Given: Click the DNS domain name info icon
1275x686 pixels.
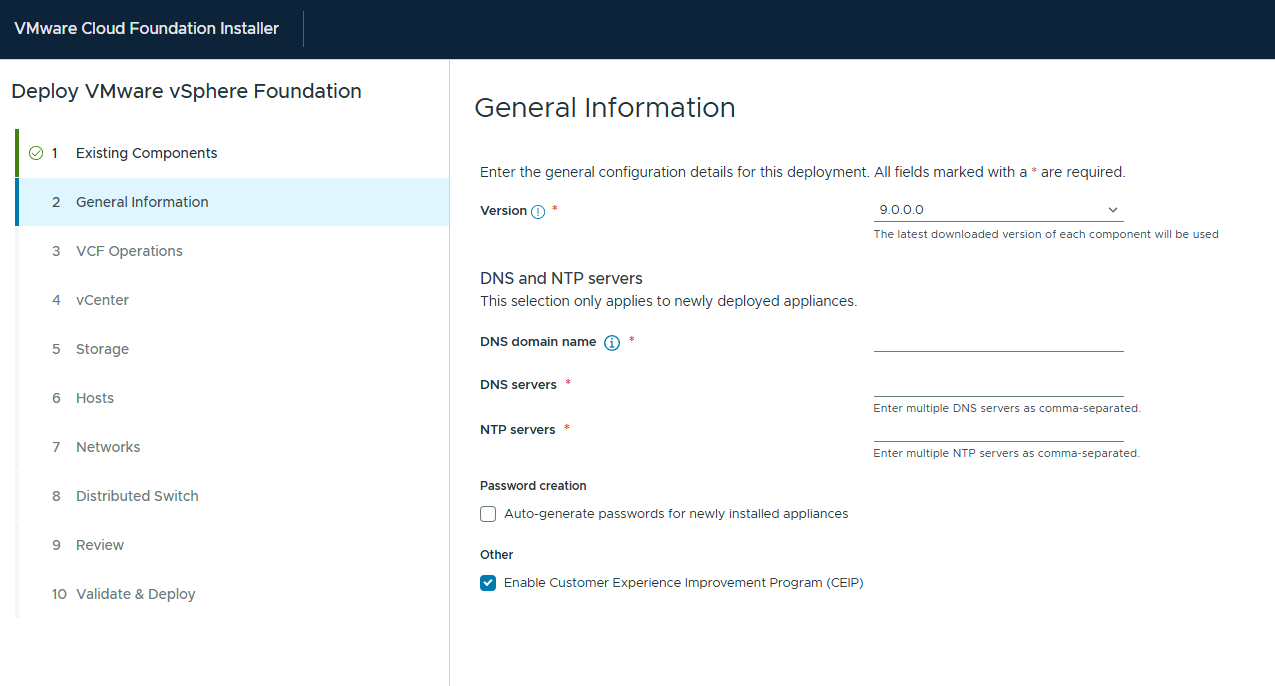Looking at the screenshot, I should [612, 342].
